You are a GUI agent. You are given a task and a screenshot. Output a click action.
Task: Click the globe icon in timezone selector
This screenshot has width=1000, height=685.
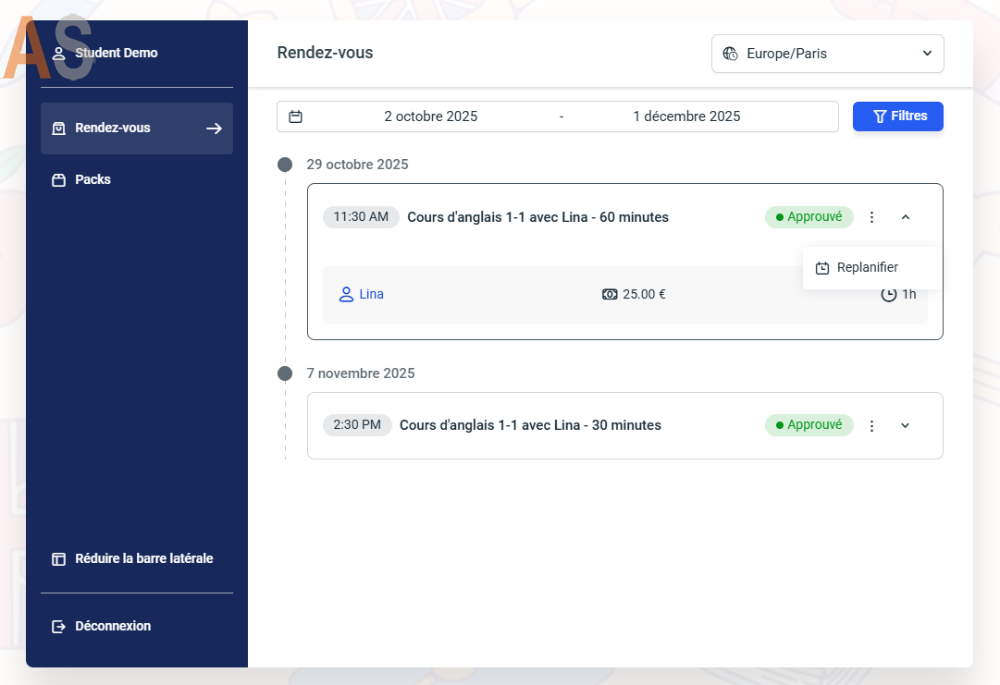click(730, 54)
